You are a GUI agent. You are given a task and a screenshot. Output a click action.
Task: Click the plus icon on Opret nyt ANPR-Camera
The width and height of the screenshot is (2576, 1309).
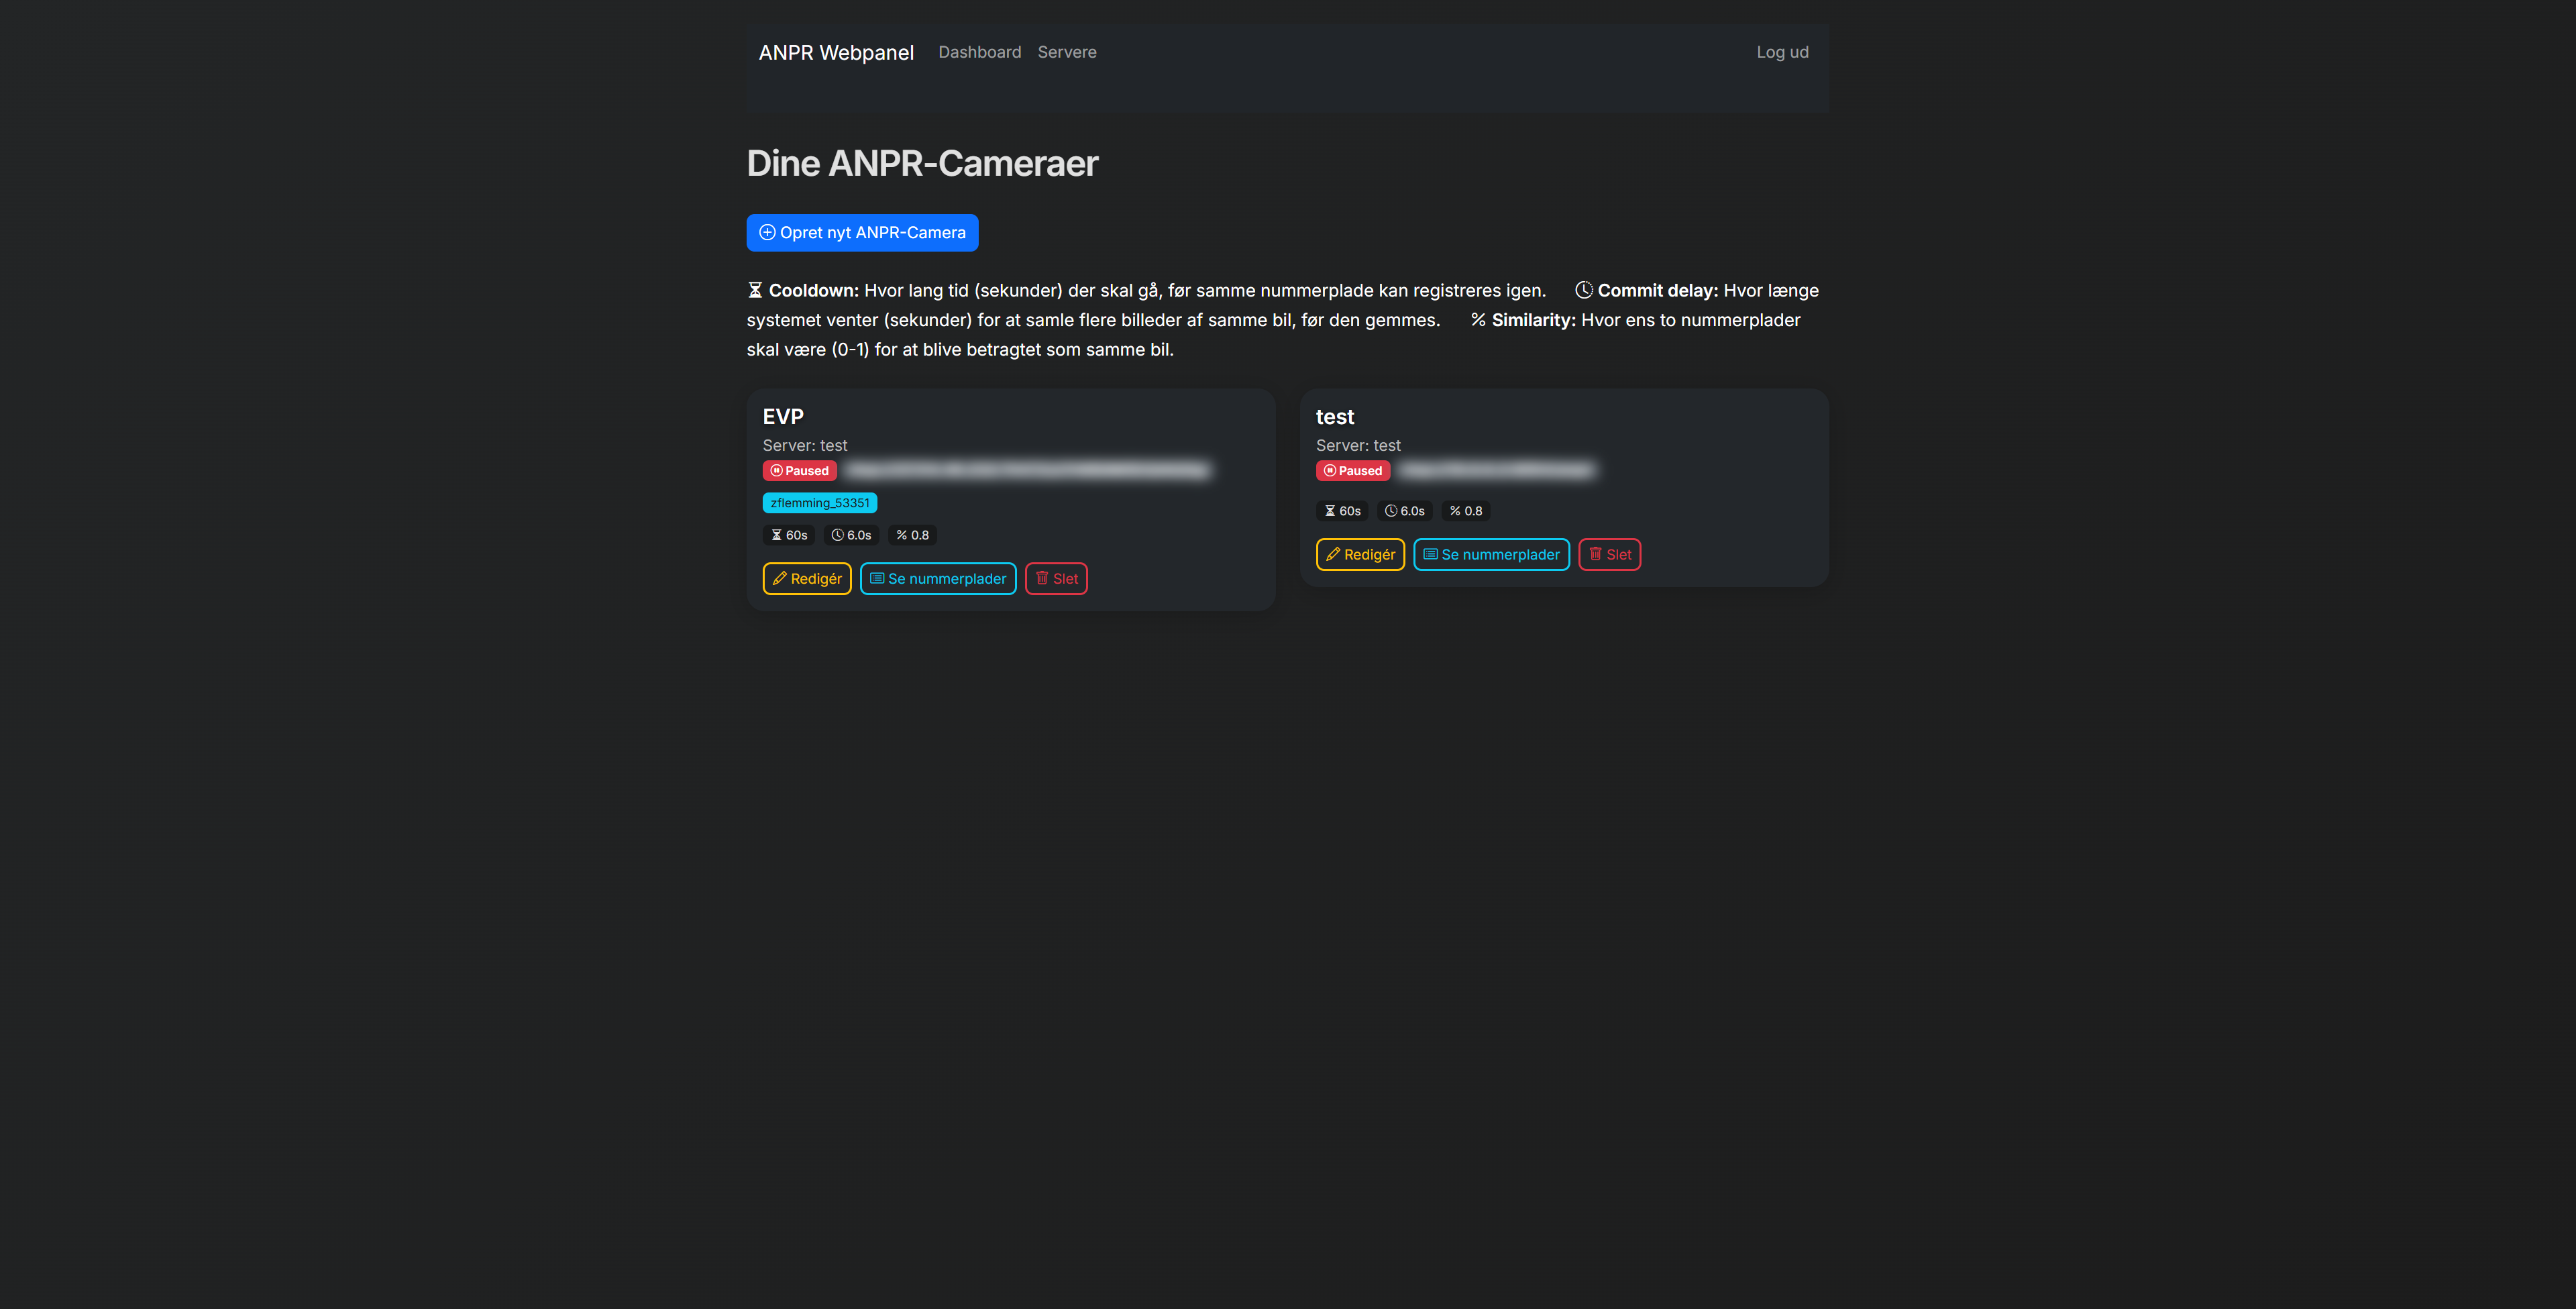(x=767, y=233)
